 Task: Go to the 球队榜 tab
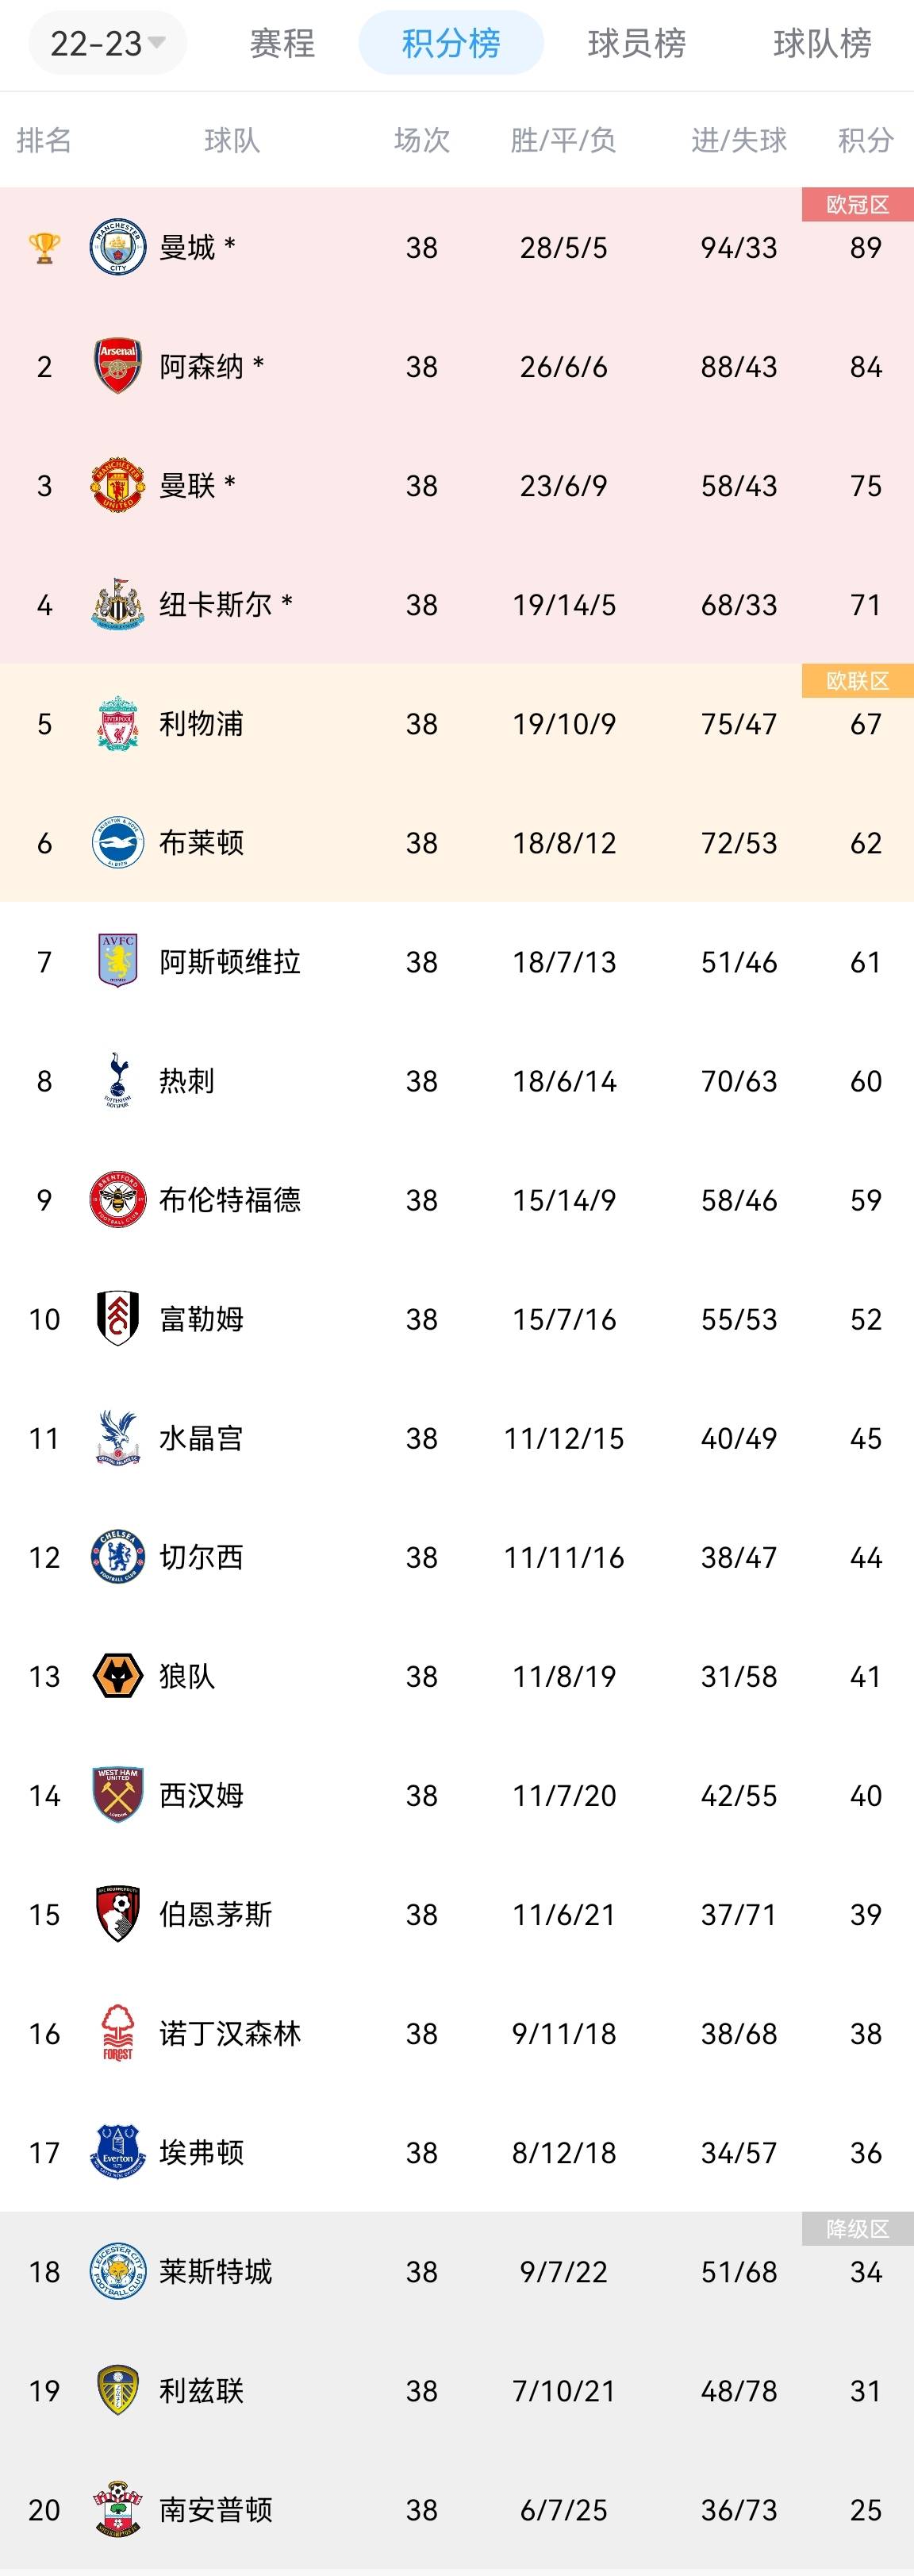click(822, 43)
